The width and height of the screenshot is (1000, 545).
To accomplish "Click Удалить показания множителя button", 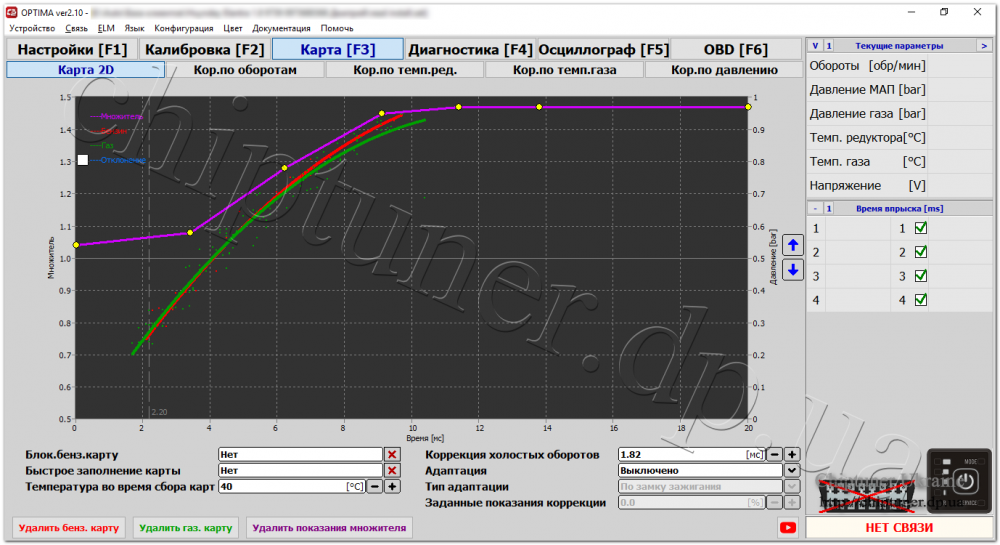I will click(329, 528).
